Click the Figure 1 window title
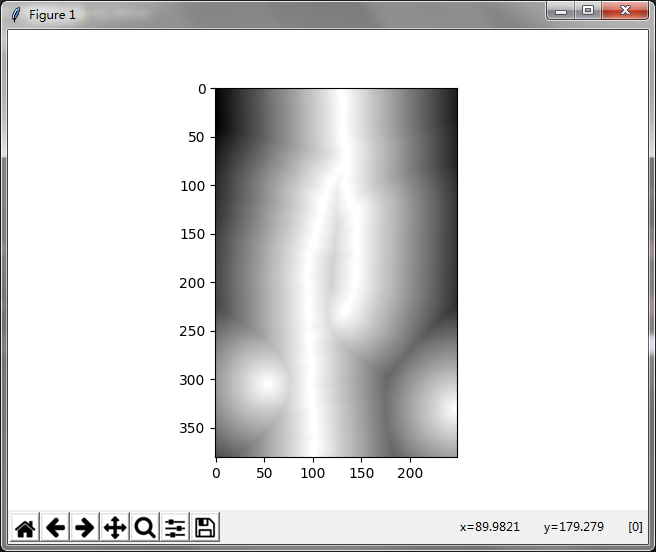Viewport: 656px width, 552px height. pos(52,15)
